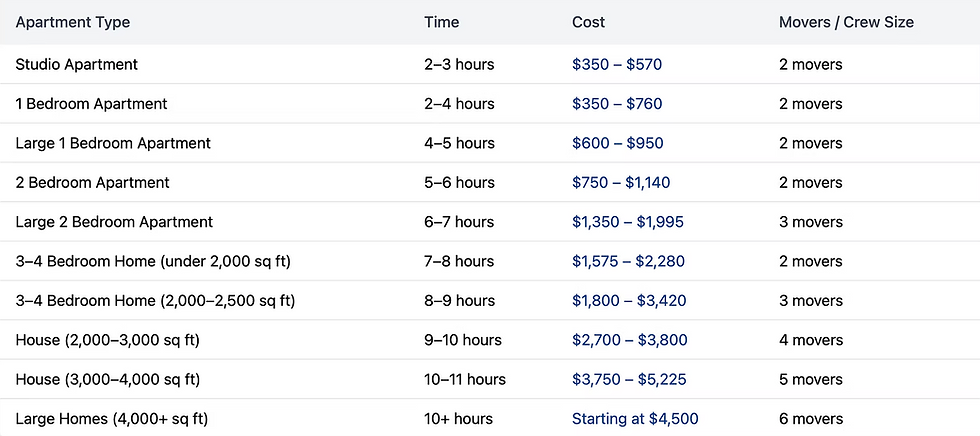Select the 2 Bedroom Apartment row label

[93, 182]
